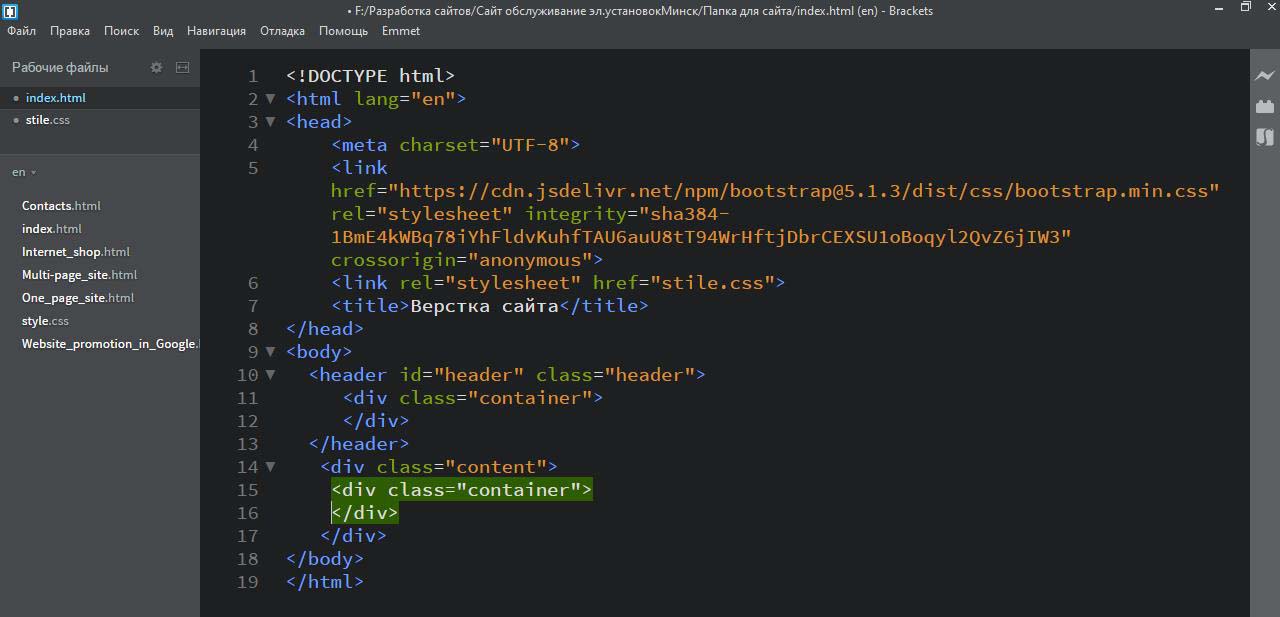Click the split view icon beside the gear

click(x=182, y=67)
